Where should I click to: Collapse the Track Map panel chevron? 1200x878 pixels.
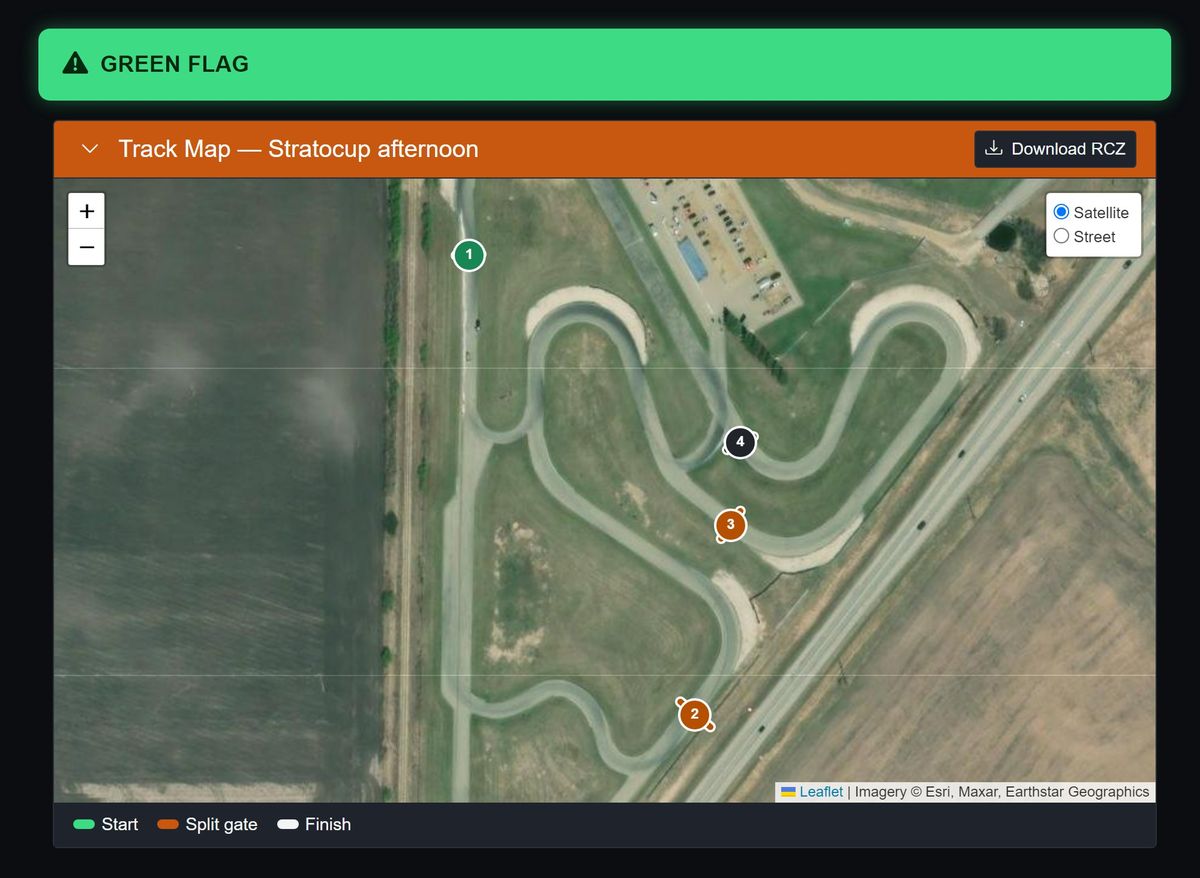click(x=90, y=149)
